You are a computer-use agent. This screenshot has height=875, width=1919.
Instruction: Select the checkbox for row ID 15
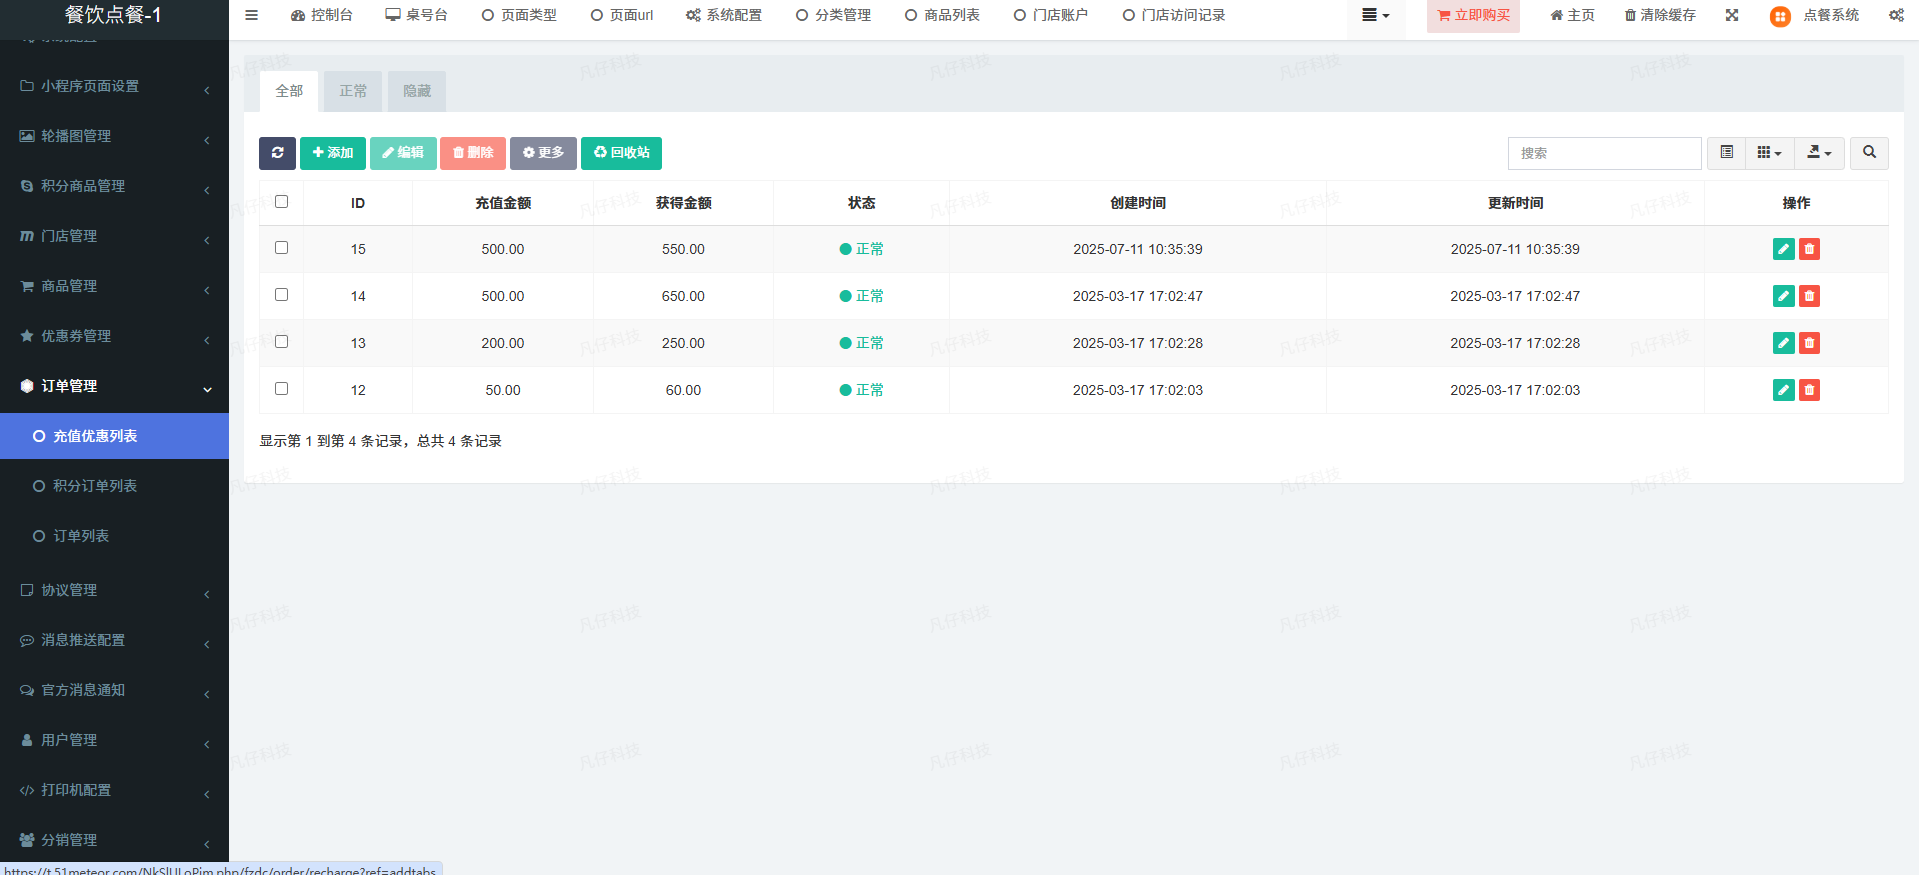pos(281,248)
